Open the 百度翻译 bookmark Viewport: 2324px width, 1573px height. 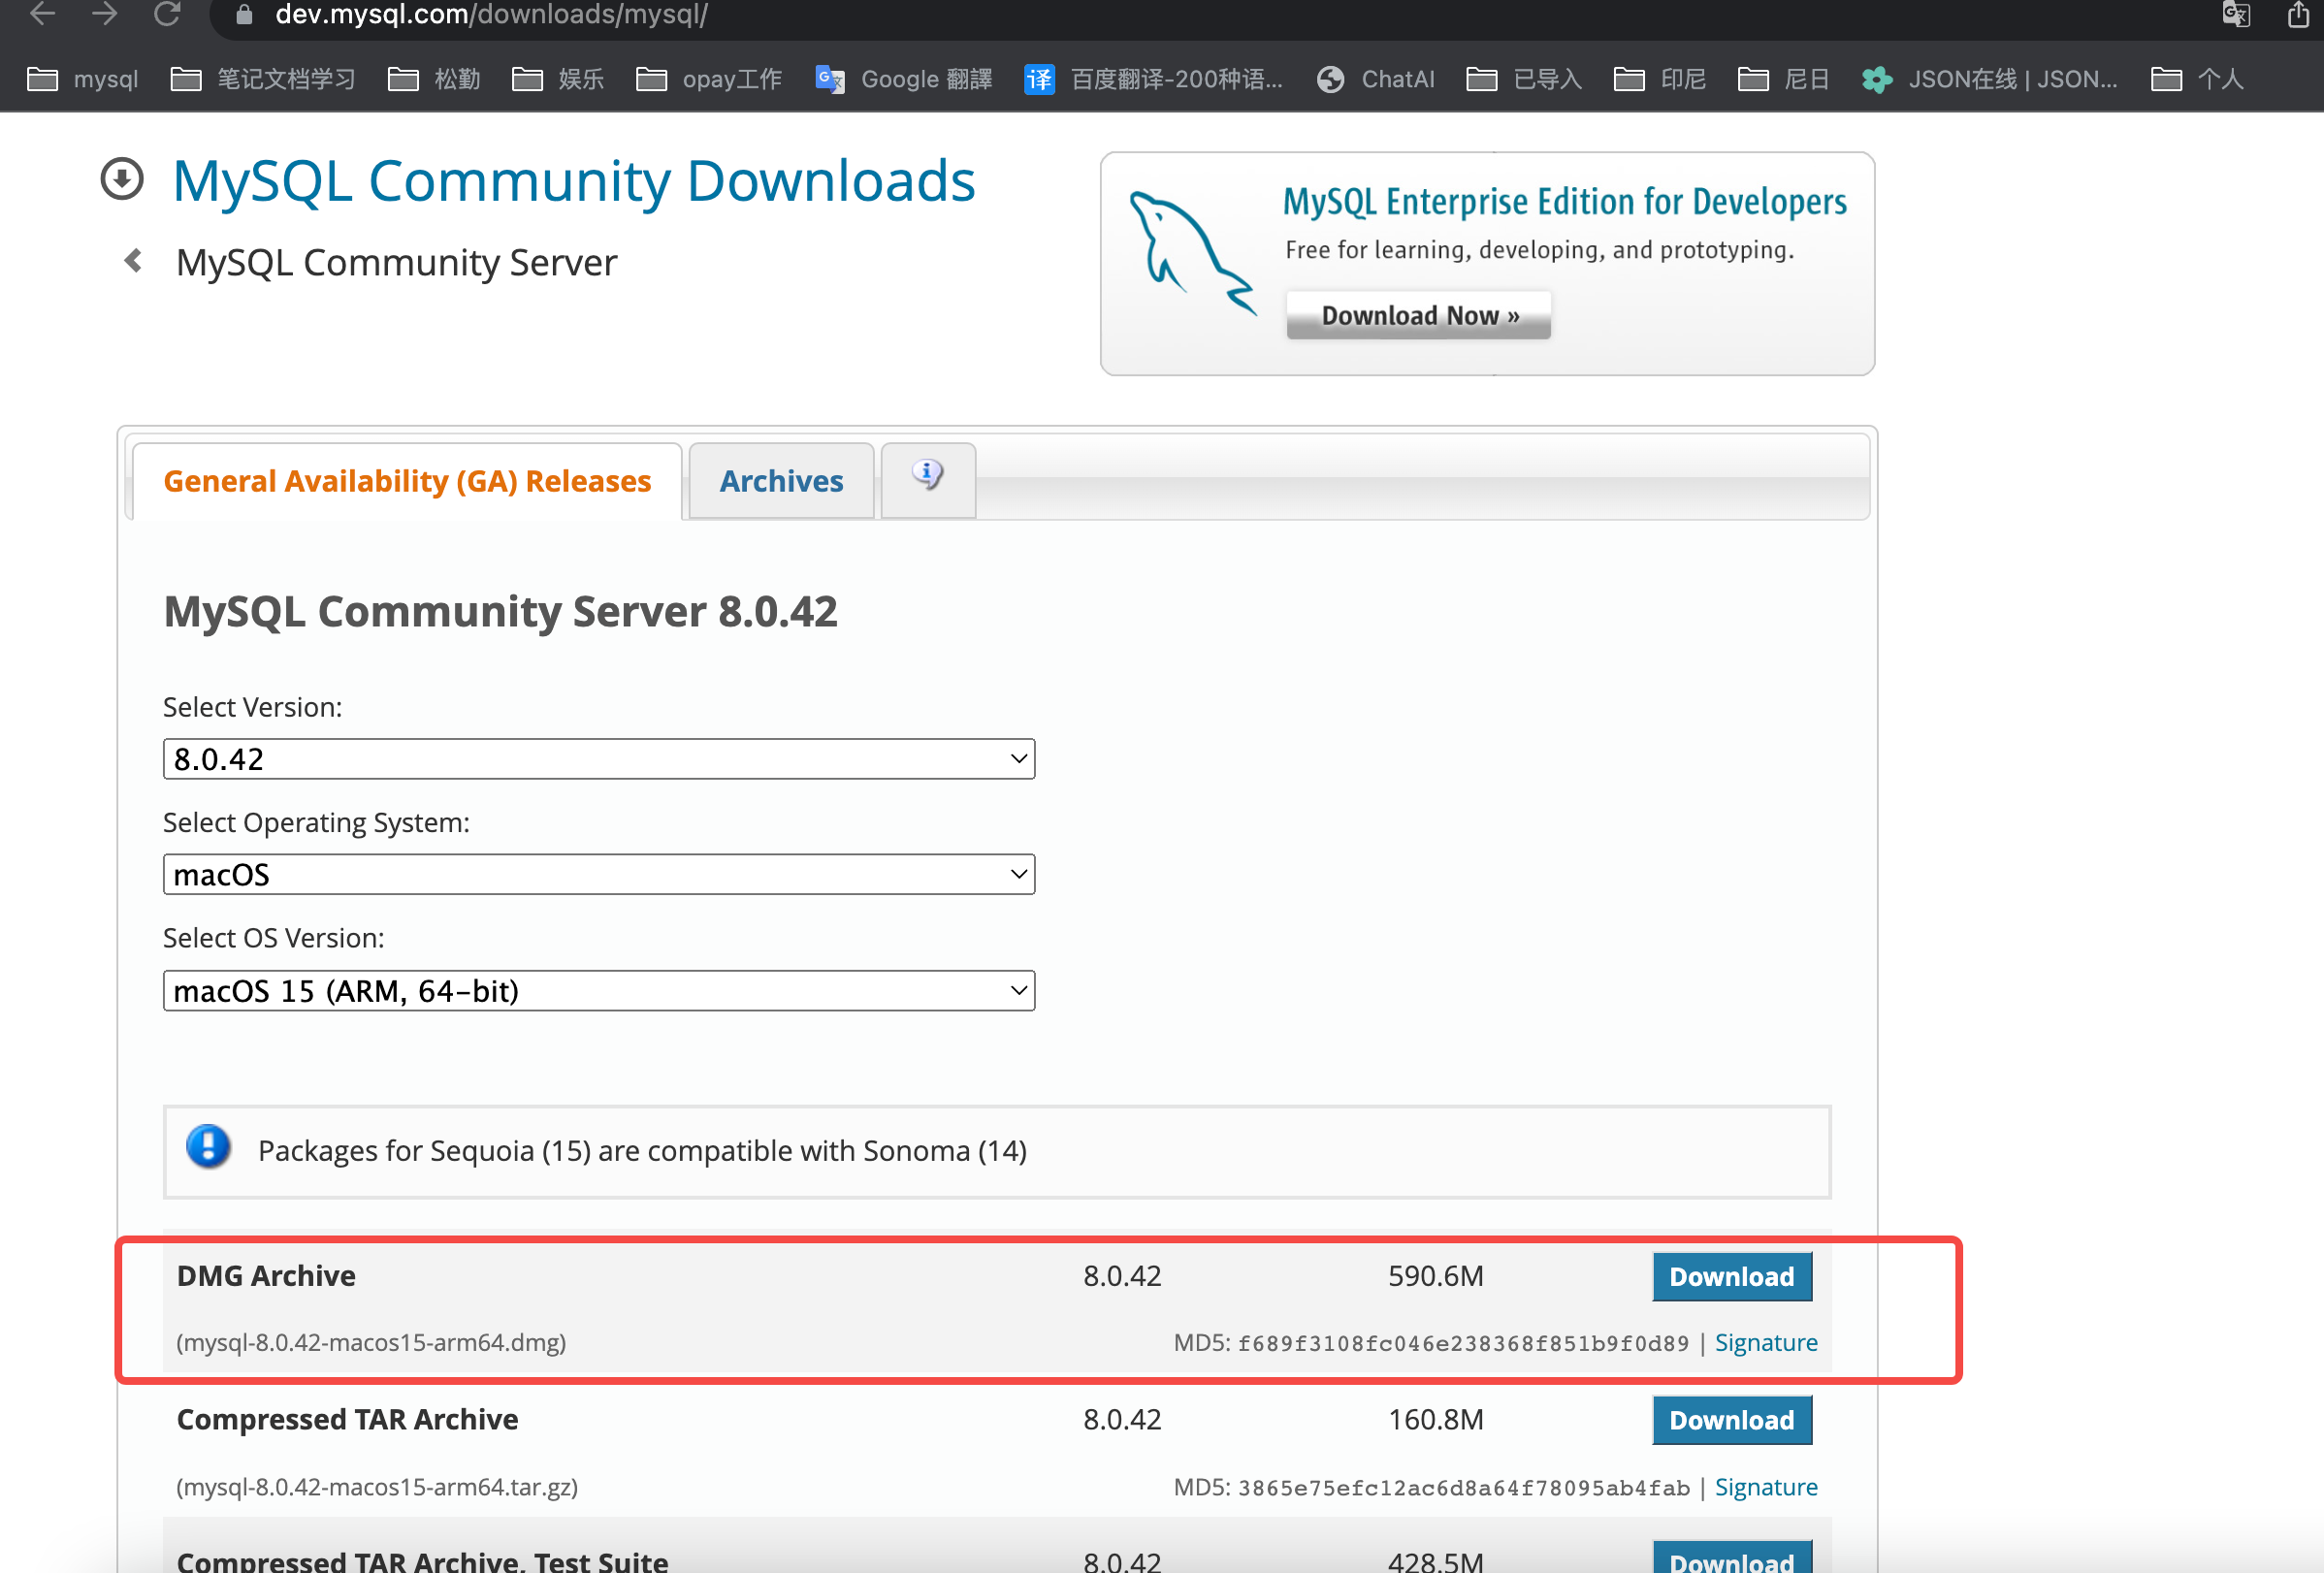tap(1154, 79)
